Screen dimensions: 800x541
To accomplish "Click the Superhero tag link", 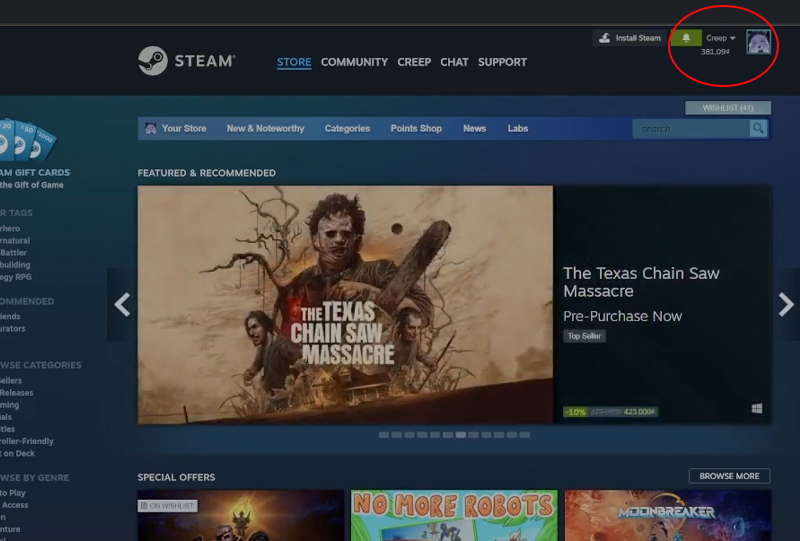I will pos(10,228).
